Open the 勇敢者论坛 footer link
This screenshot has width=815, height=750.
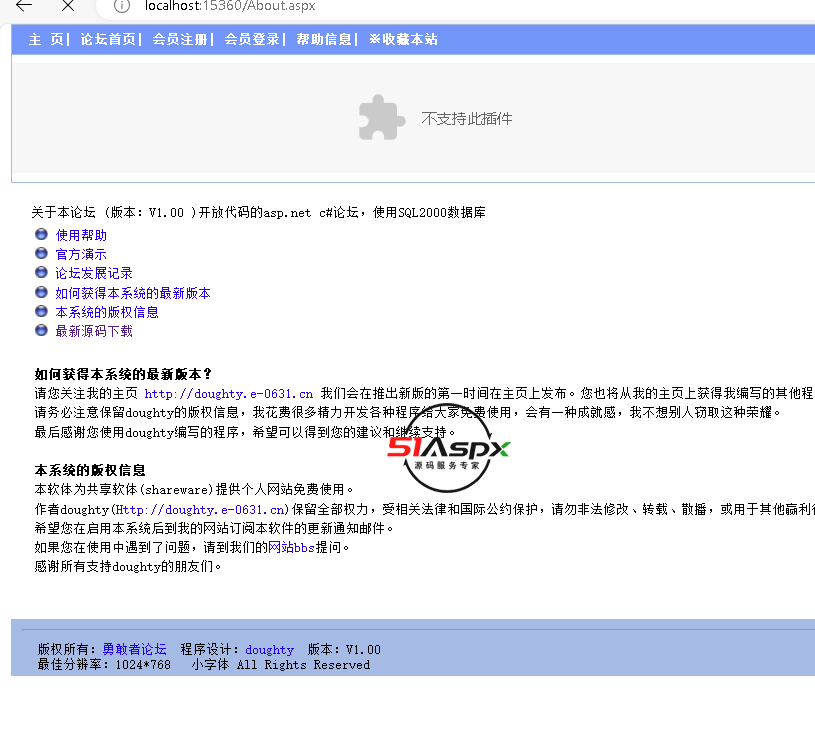[135, 650]
